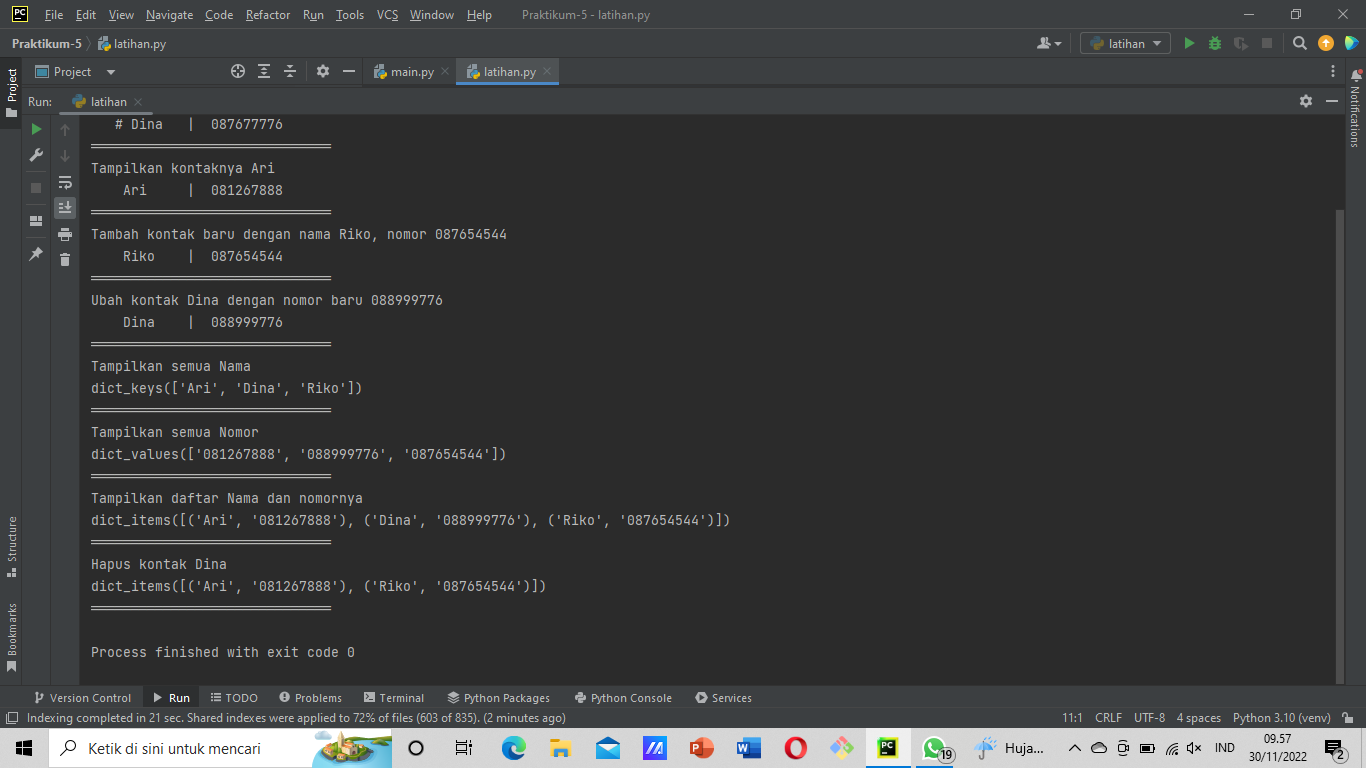The image size is (1366, 768).
Task: Open editor tabs three-dot menu
Action: [x=1333, y=72]
